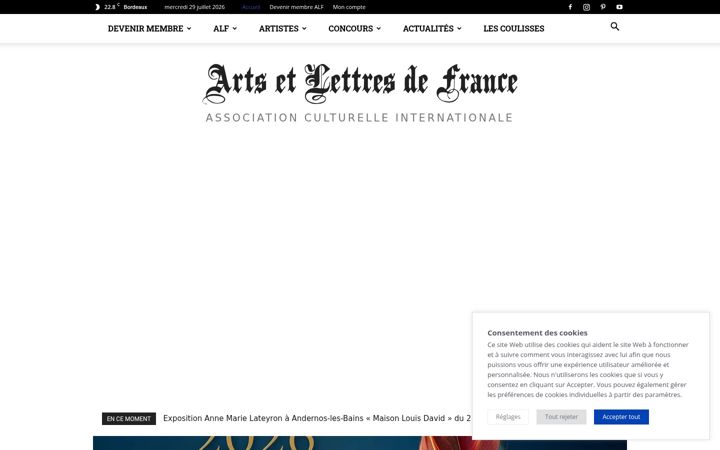
Task: Open the Facebook social icon
Action: 570,7
